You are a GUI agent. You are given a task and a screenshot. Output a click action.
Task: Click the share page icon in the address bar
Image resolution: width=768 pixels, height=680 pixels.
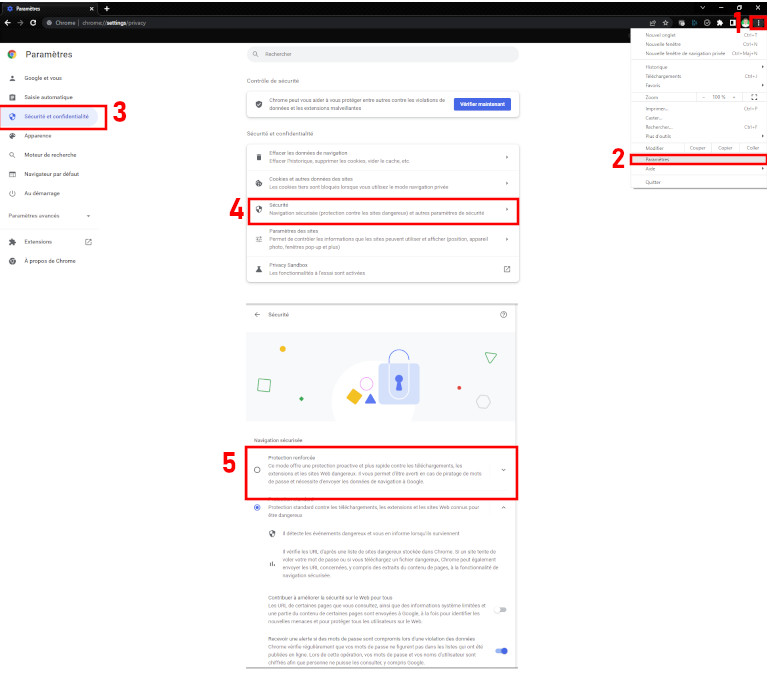pos(653,23)
